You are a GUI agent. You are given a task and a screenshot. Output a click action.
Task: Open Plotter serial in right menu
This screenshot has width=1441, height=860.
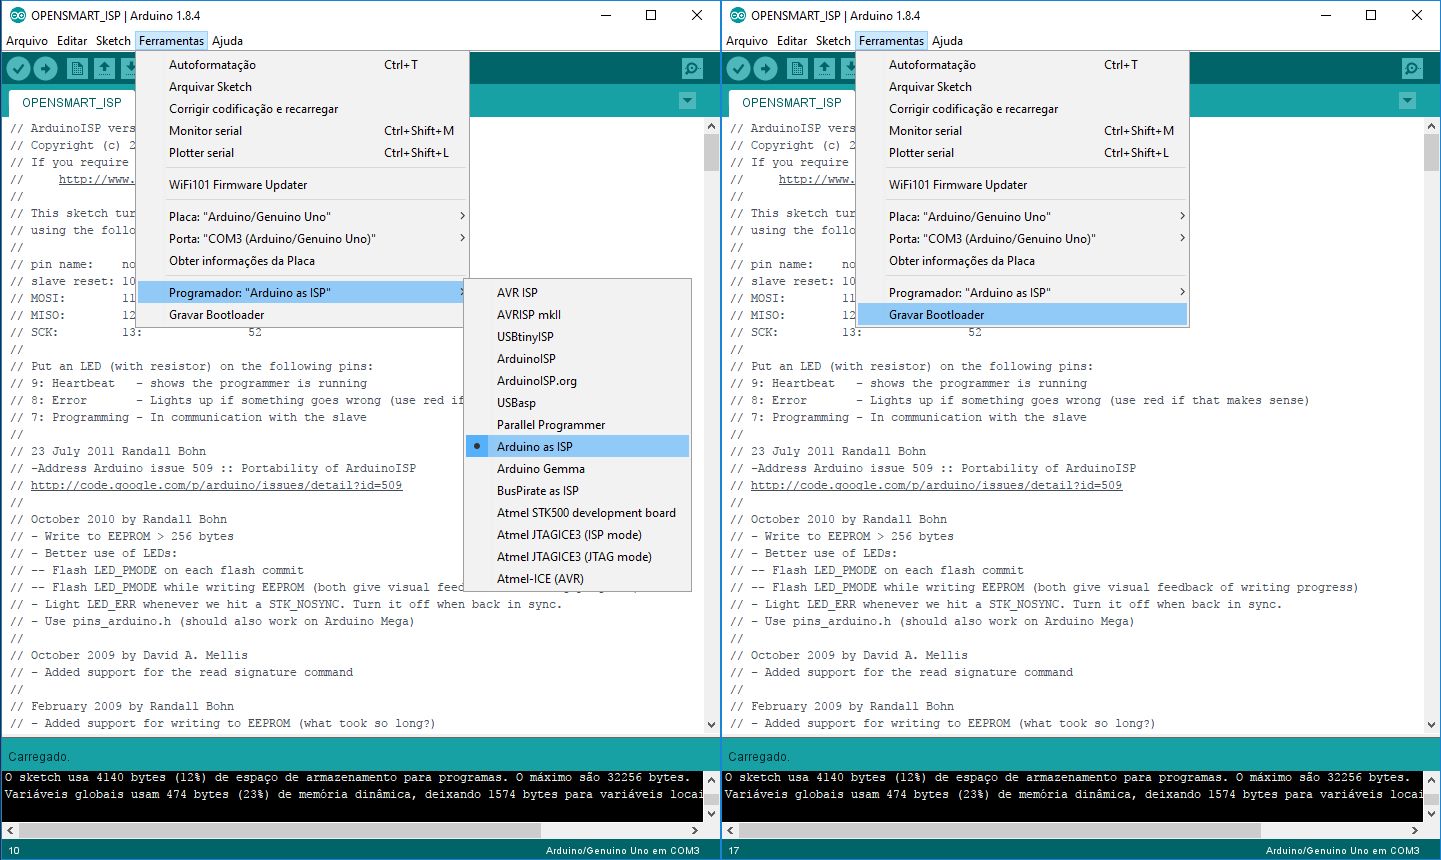point(1023,152)
